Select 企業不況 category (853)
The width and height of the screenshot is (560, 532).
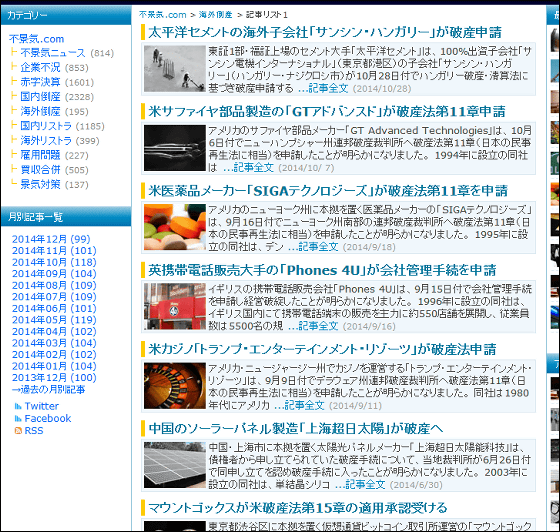click(x=40, y=67)
